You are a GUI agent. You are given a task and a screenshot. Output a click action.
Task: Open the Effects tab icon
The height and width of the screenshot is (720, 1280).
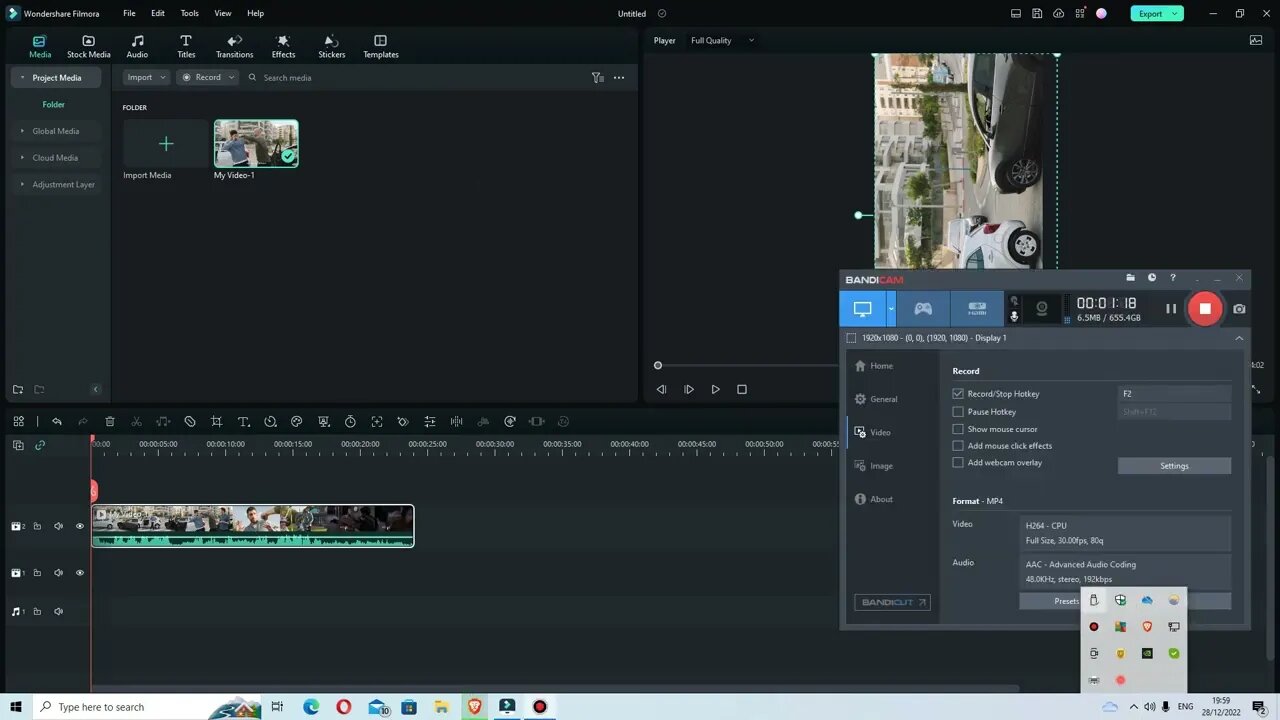pos(283,46)
